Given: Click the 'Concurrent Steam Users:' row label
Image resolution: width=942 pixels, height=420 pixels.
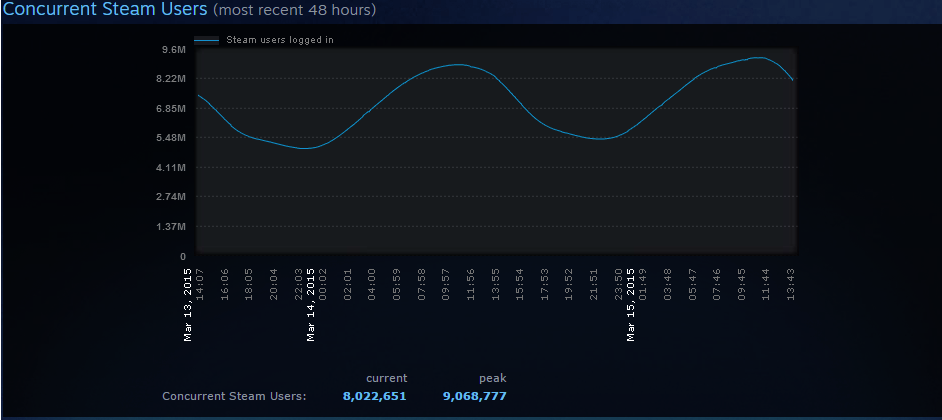Looking at the screenshot, I should (234, 397).
